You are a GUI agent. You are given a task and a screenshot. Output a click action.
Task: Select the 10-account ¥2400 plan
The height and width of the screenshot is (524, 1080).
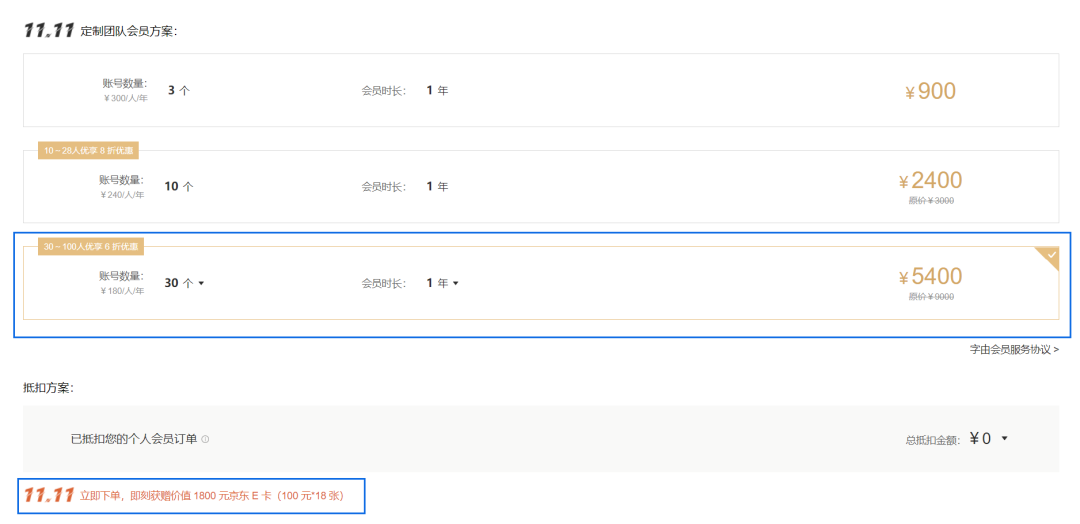pyautogui.click(x=540, y=187)
